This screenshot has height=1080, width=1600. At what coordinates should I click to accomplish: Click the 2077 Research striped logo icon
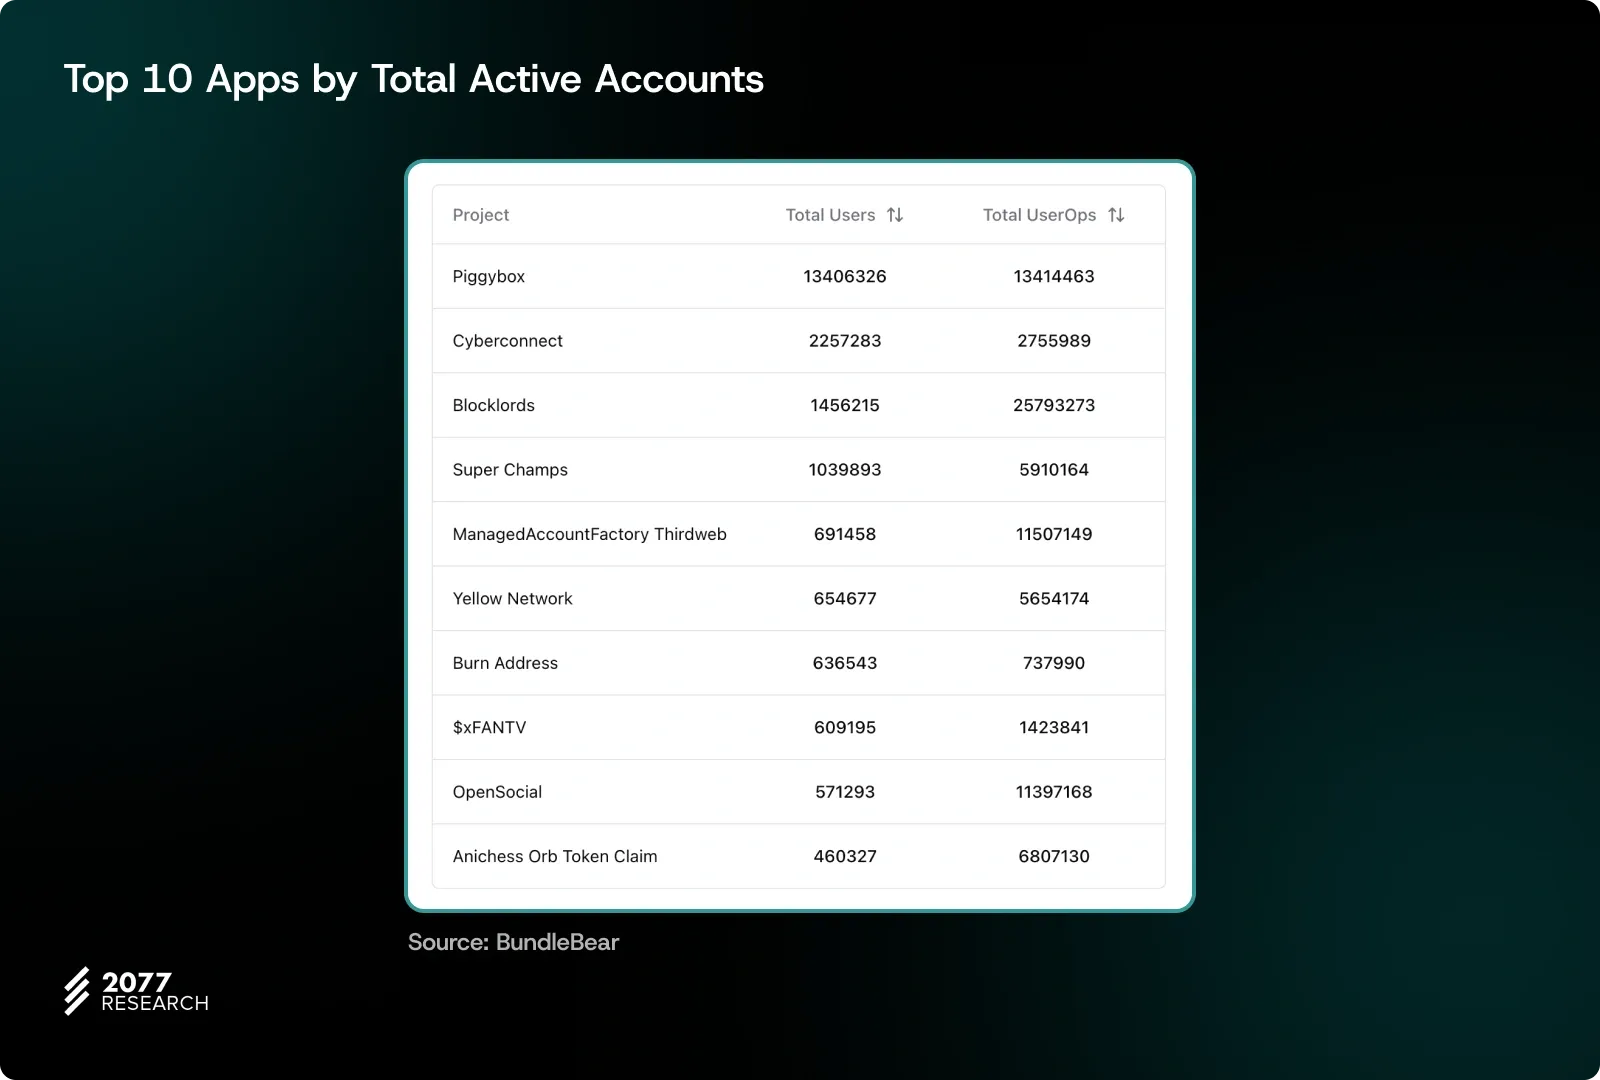click(x=77, y=991)
